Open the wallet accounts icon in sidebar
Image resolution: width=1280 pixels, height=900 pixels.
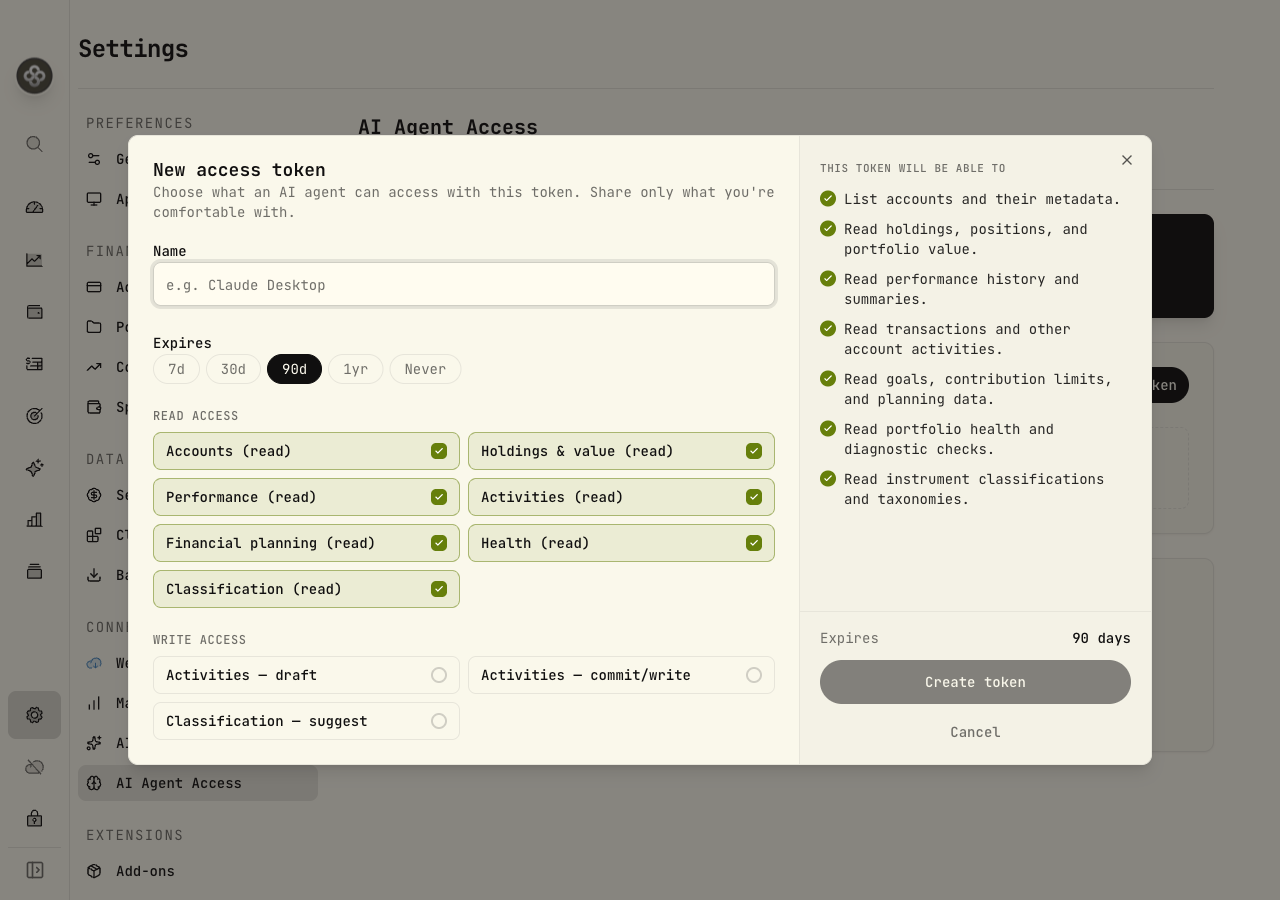point(34,311)
